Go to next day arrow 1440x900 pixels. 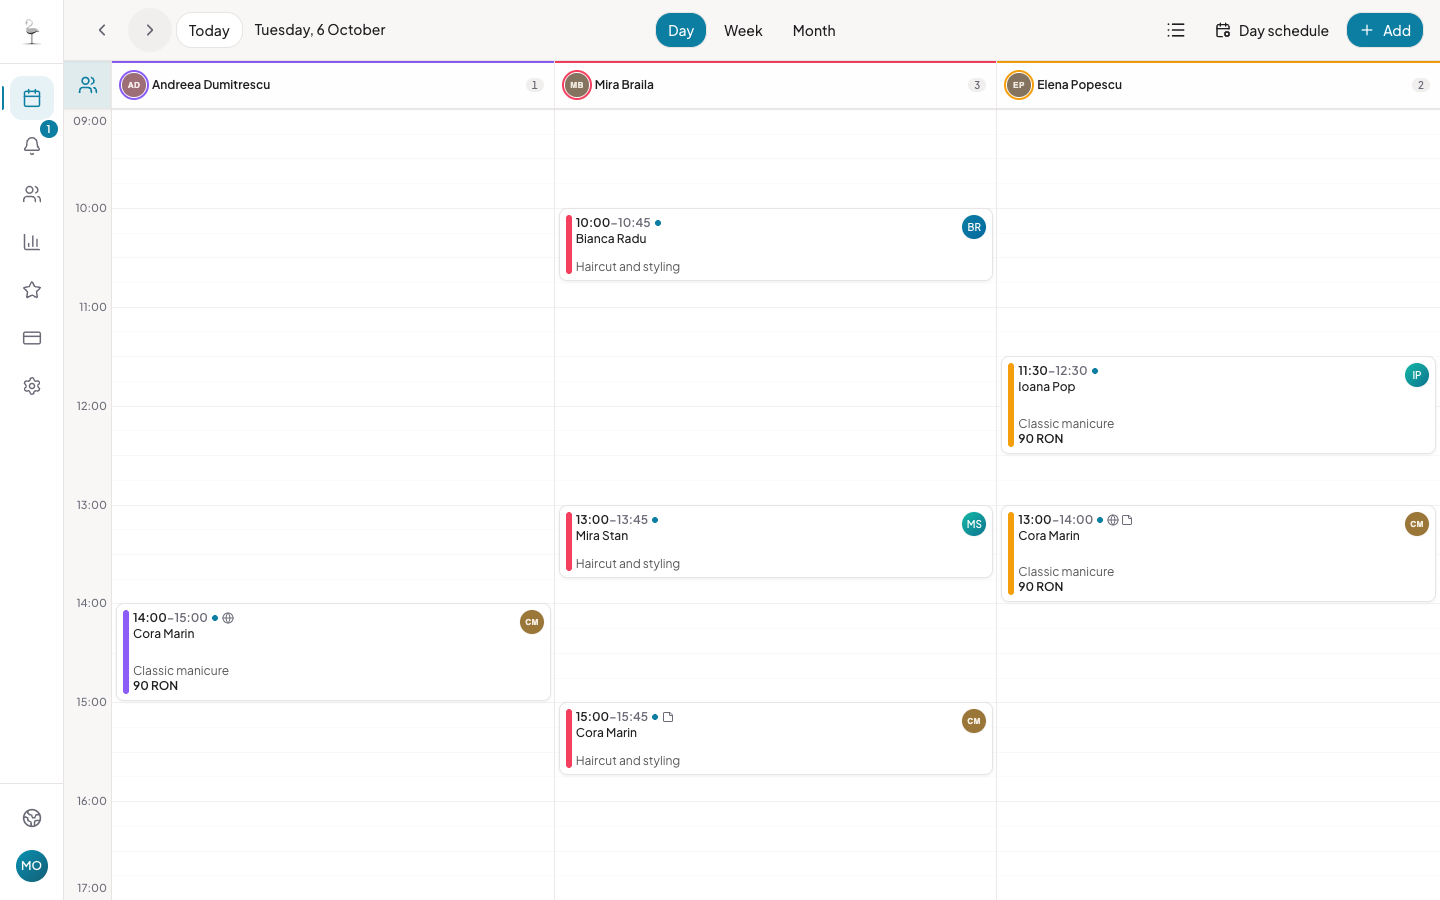click(150, 30)
